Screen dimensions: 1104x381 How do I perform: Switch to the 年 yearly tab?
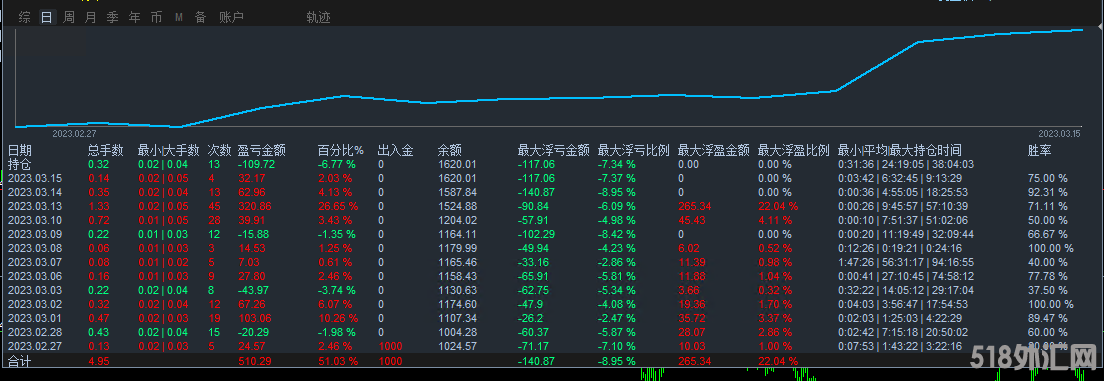click(134, 18)
